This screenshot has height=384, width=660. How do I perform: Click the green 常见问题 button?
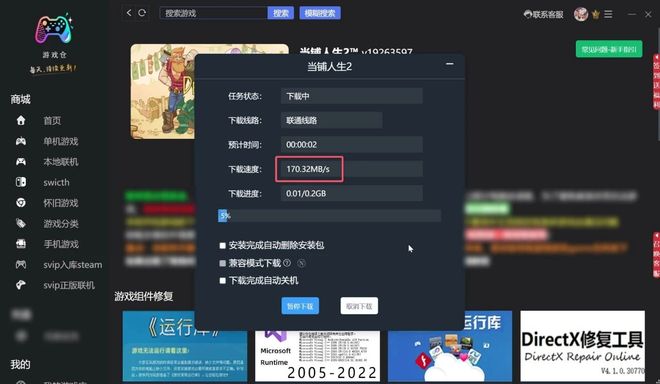pos(609,49)
